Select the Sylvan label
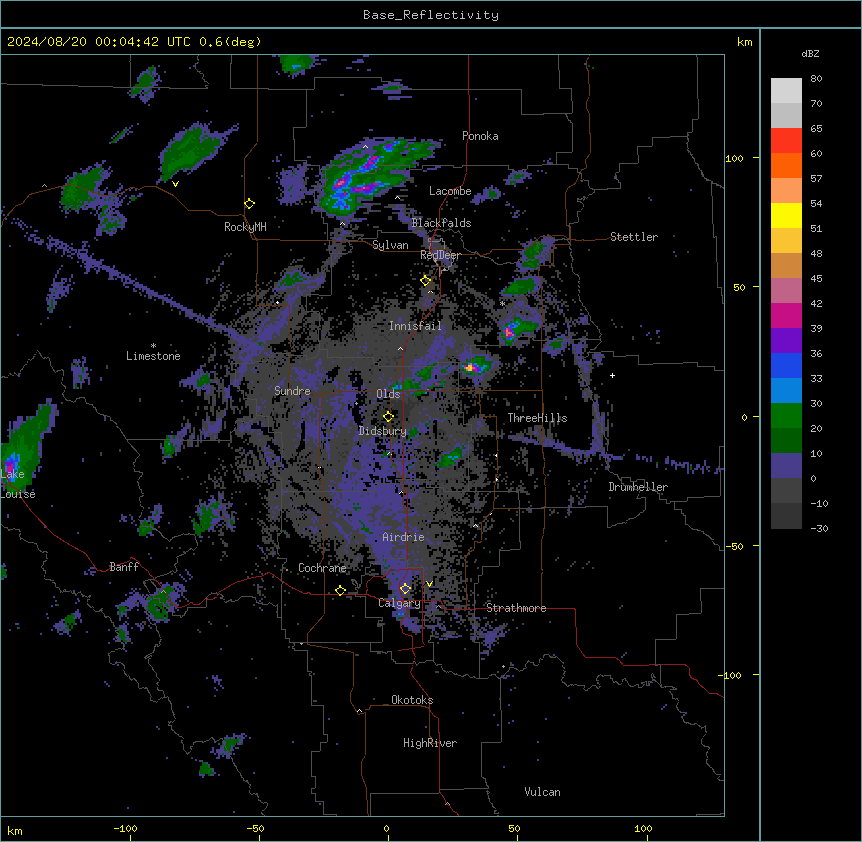The image size is (862, 842). [x=390, y=245]
